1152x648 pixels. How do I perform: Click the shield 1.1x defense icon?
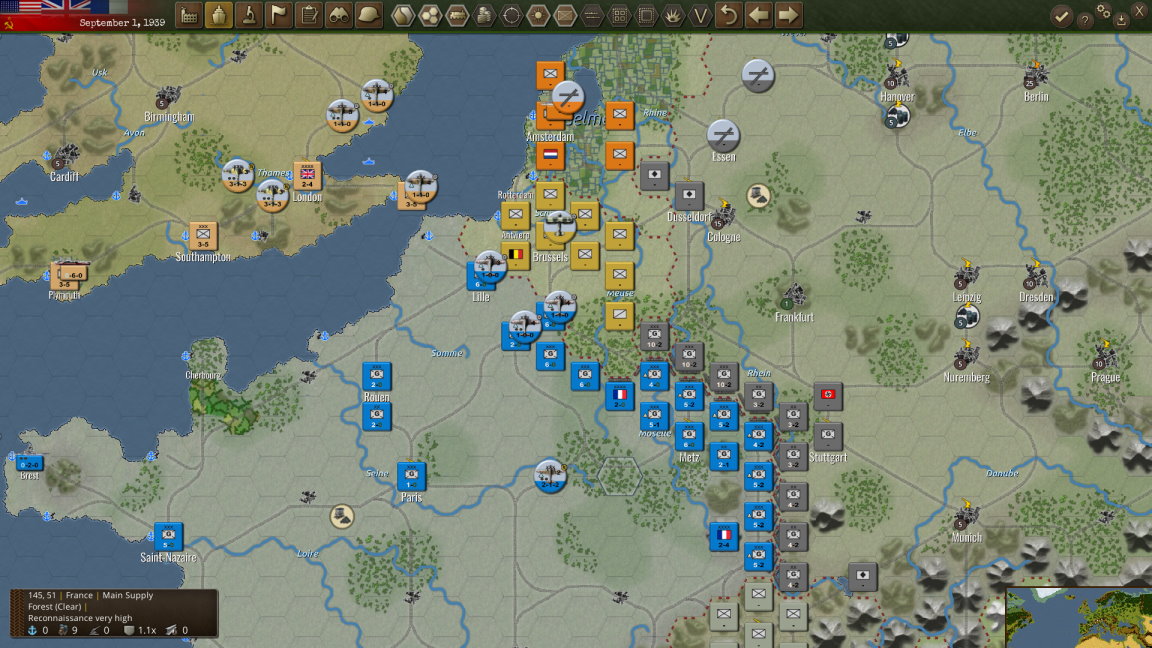pyautogui.click(x=129, y=630)
